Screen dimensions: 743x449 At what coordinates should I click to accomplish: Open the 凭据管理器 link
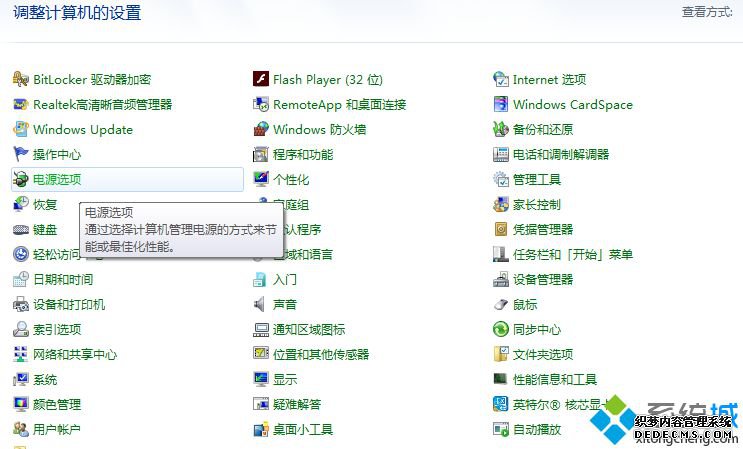543,230
